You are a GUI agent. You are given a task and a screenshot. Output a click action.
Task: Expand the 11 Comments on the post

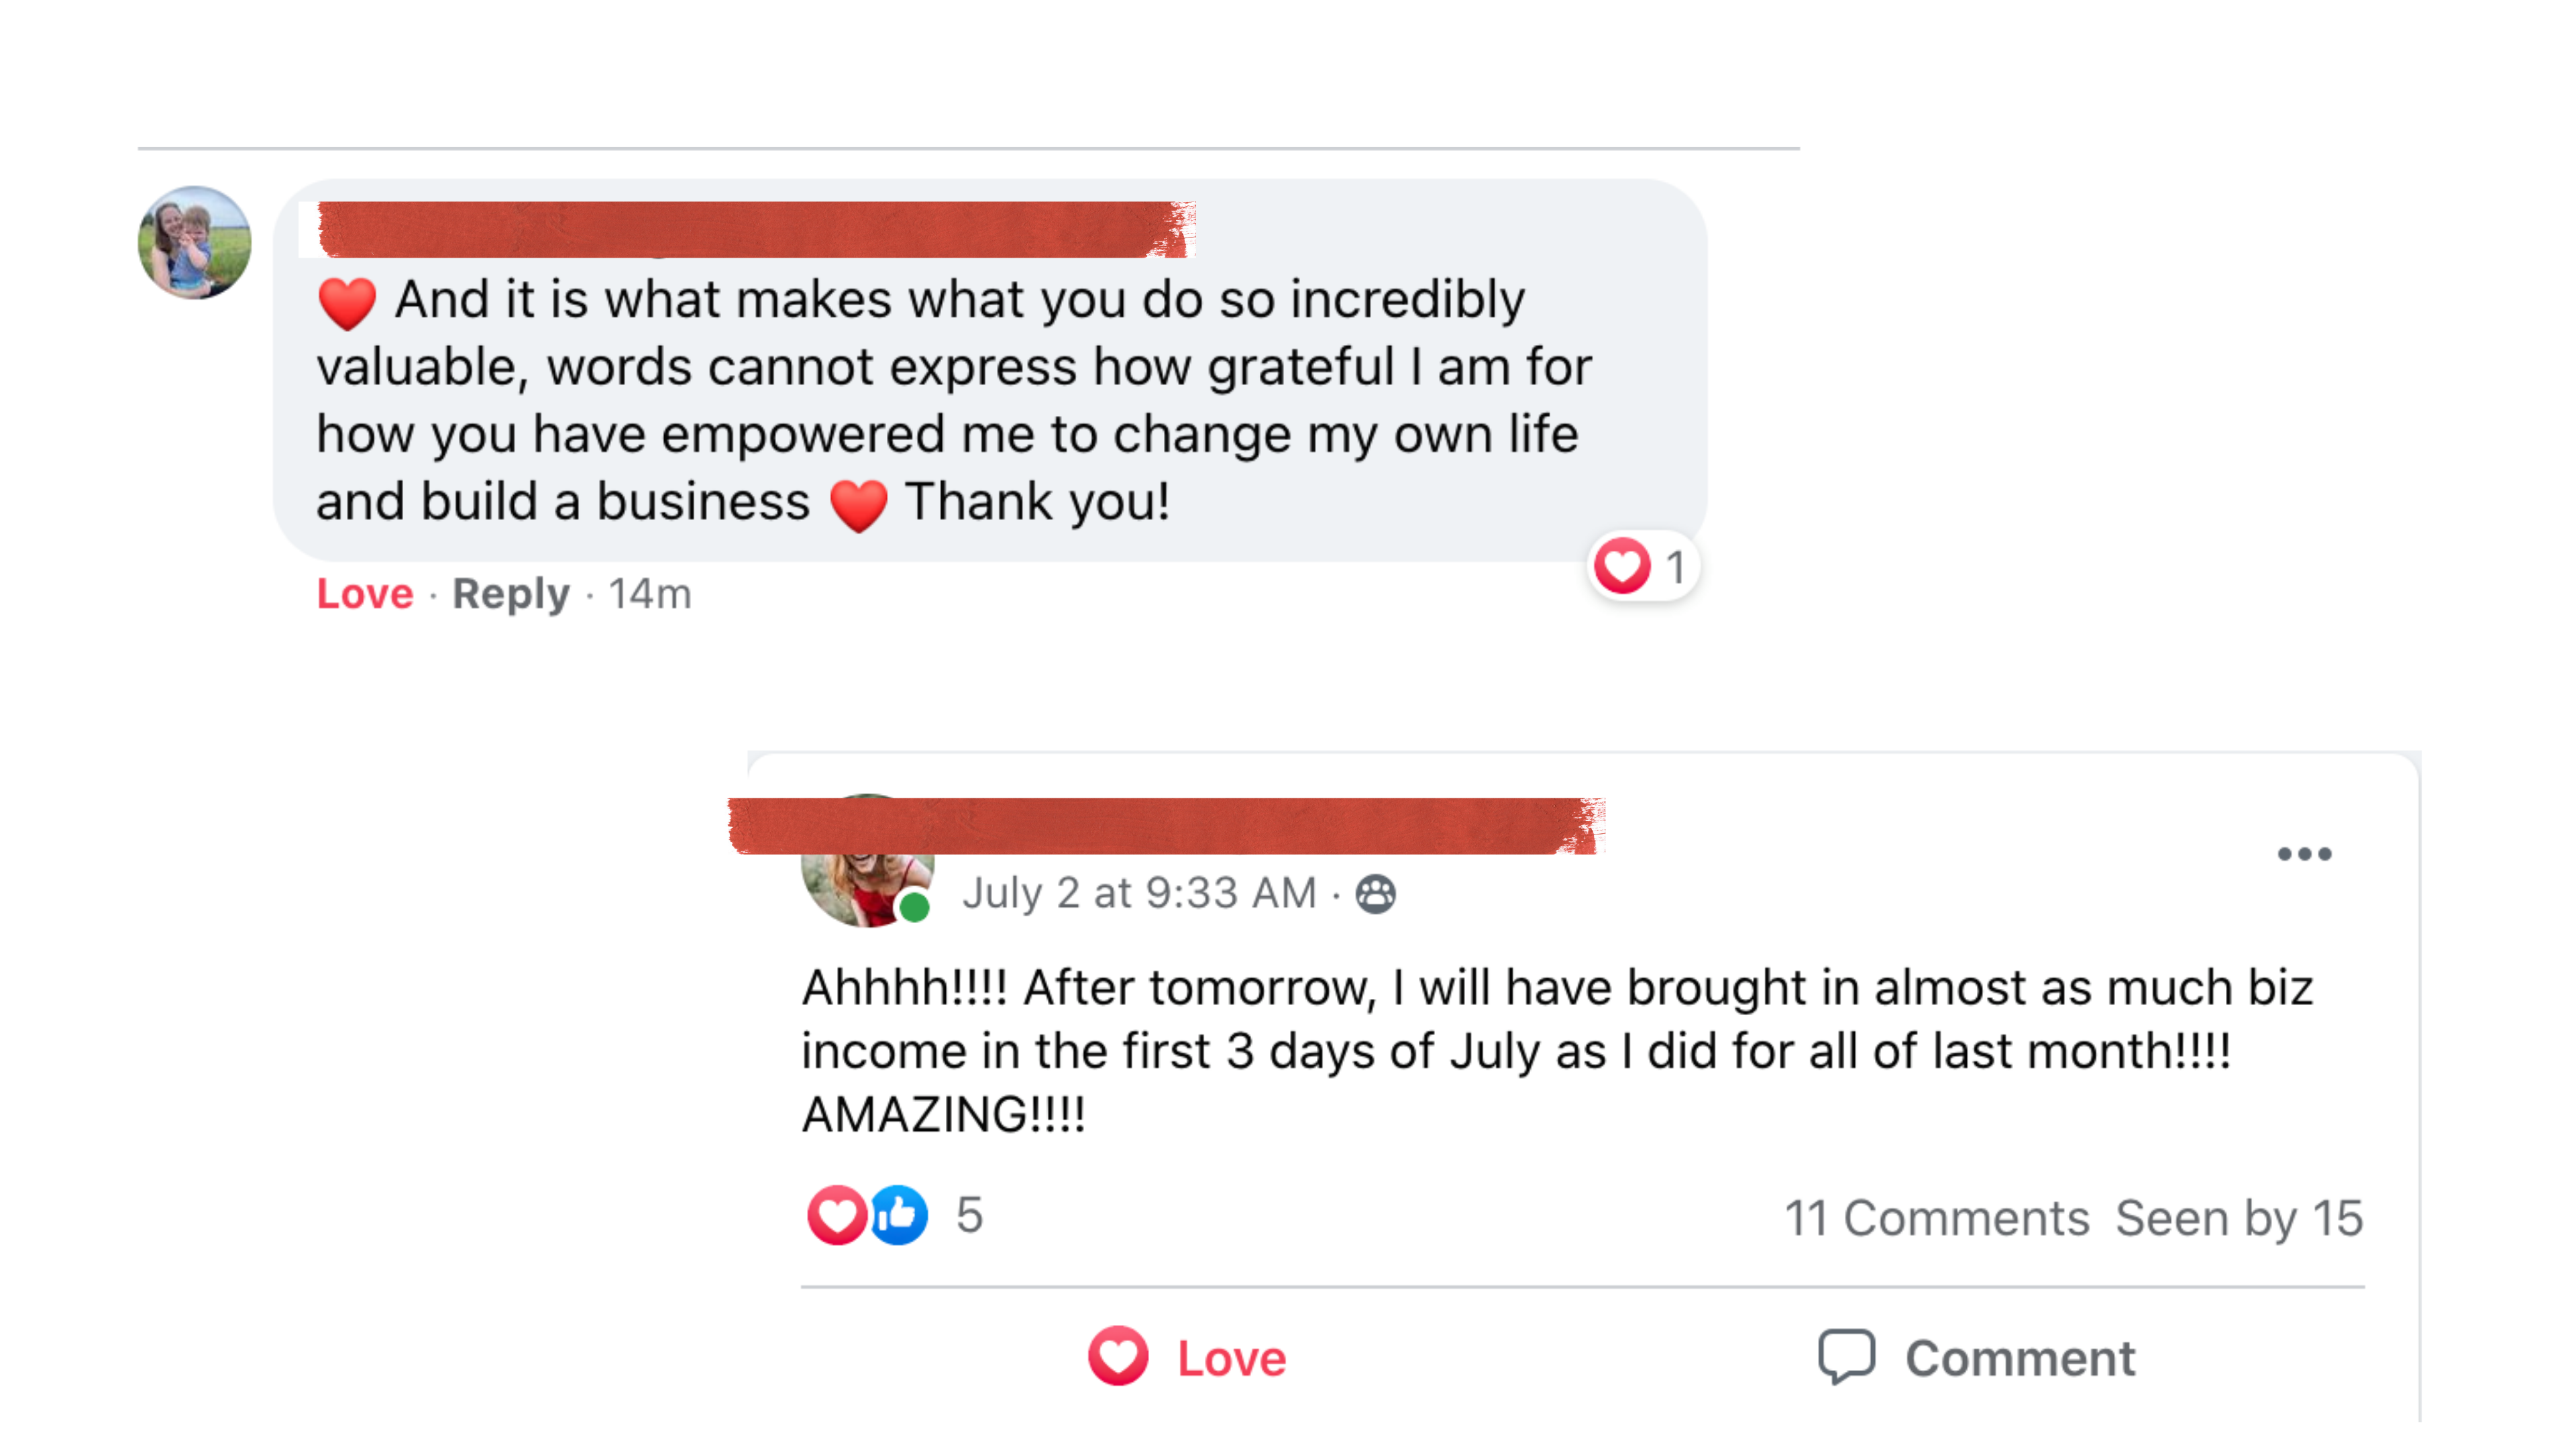click(1937, 1218)
